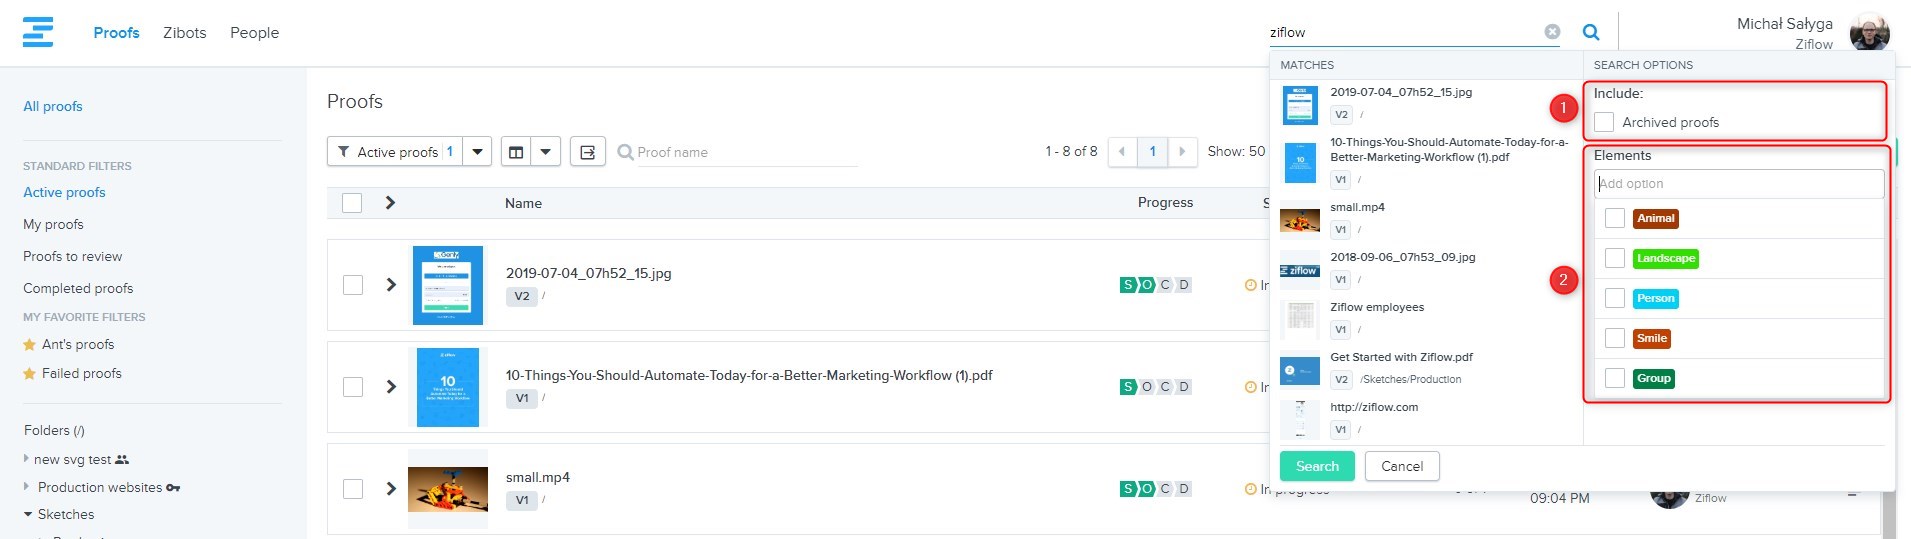This screenshot has width=1911, height=539.
Task: Click the column layout icon
Action: [516, 152]
